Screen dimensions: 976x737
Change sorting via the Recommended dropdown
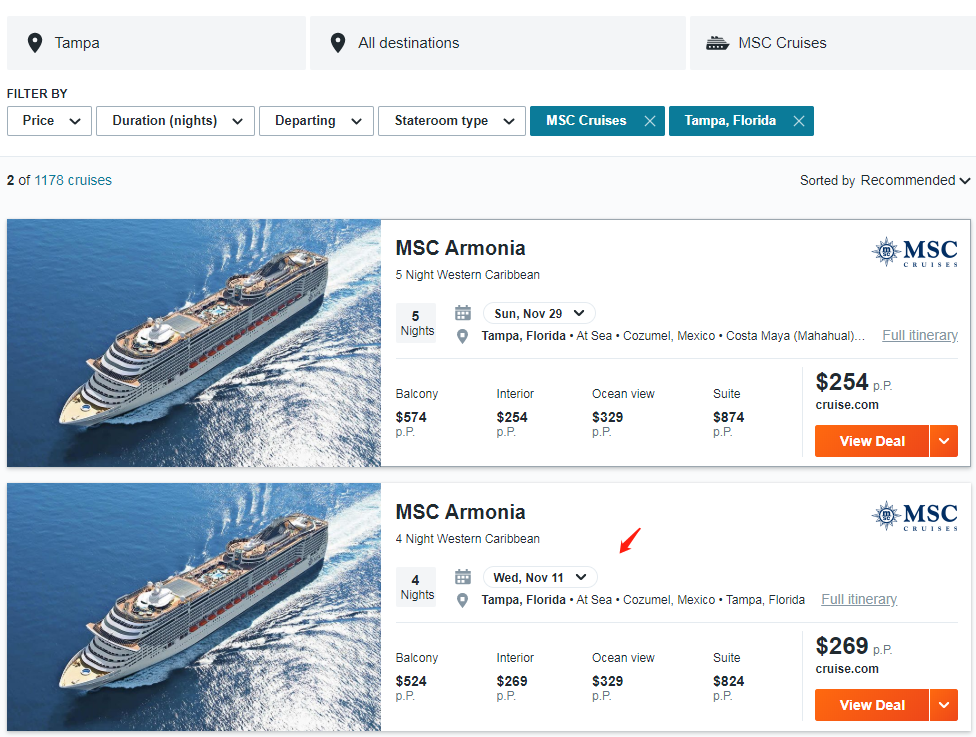(915, 181)
